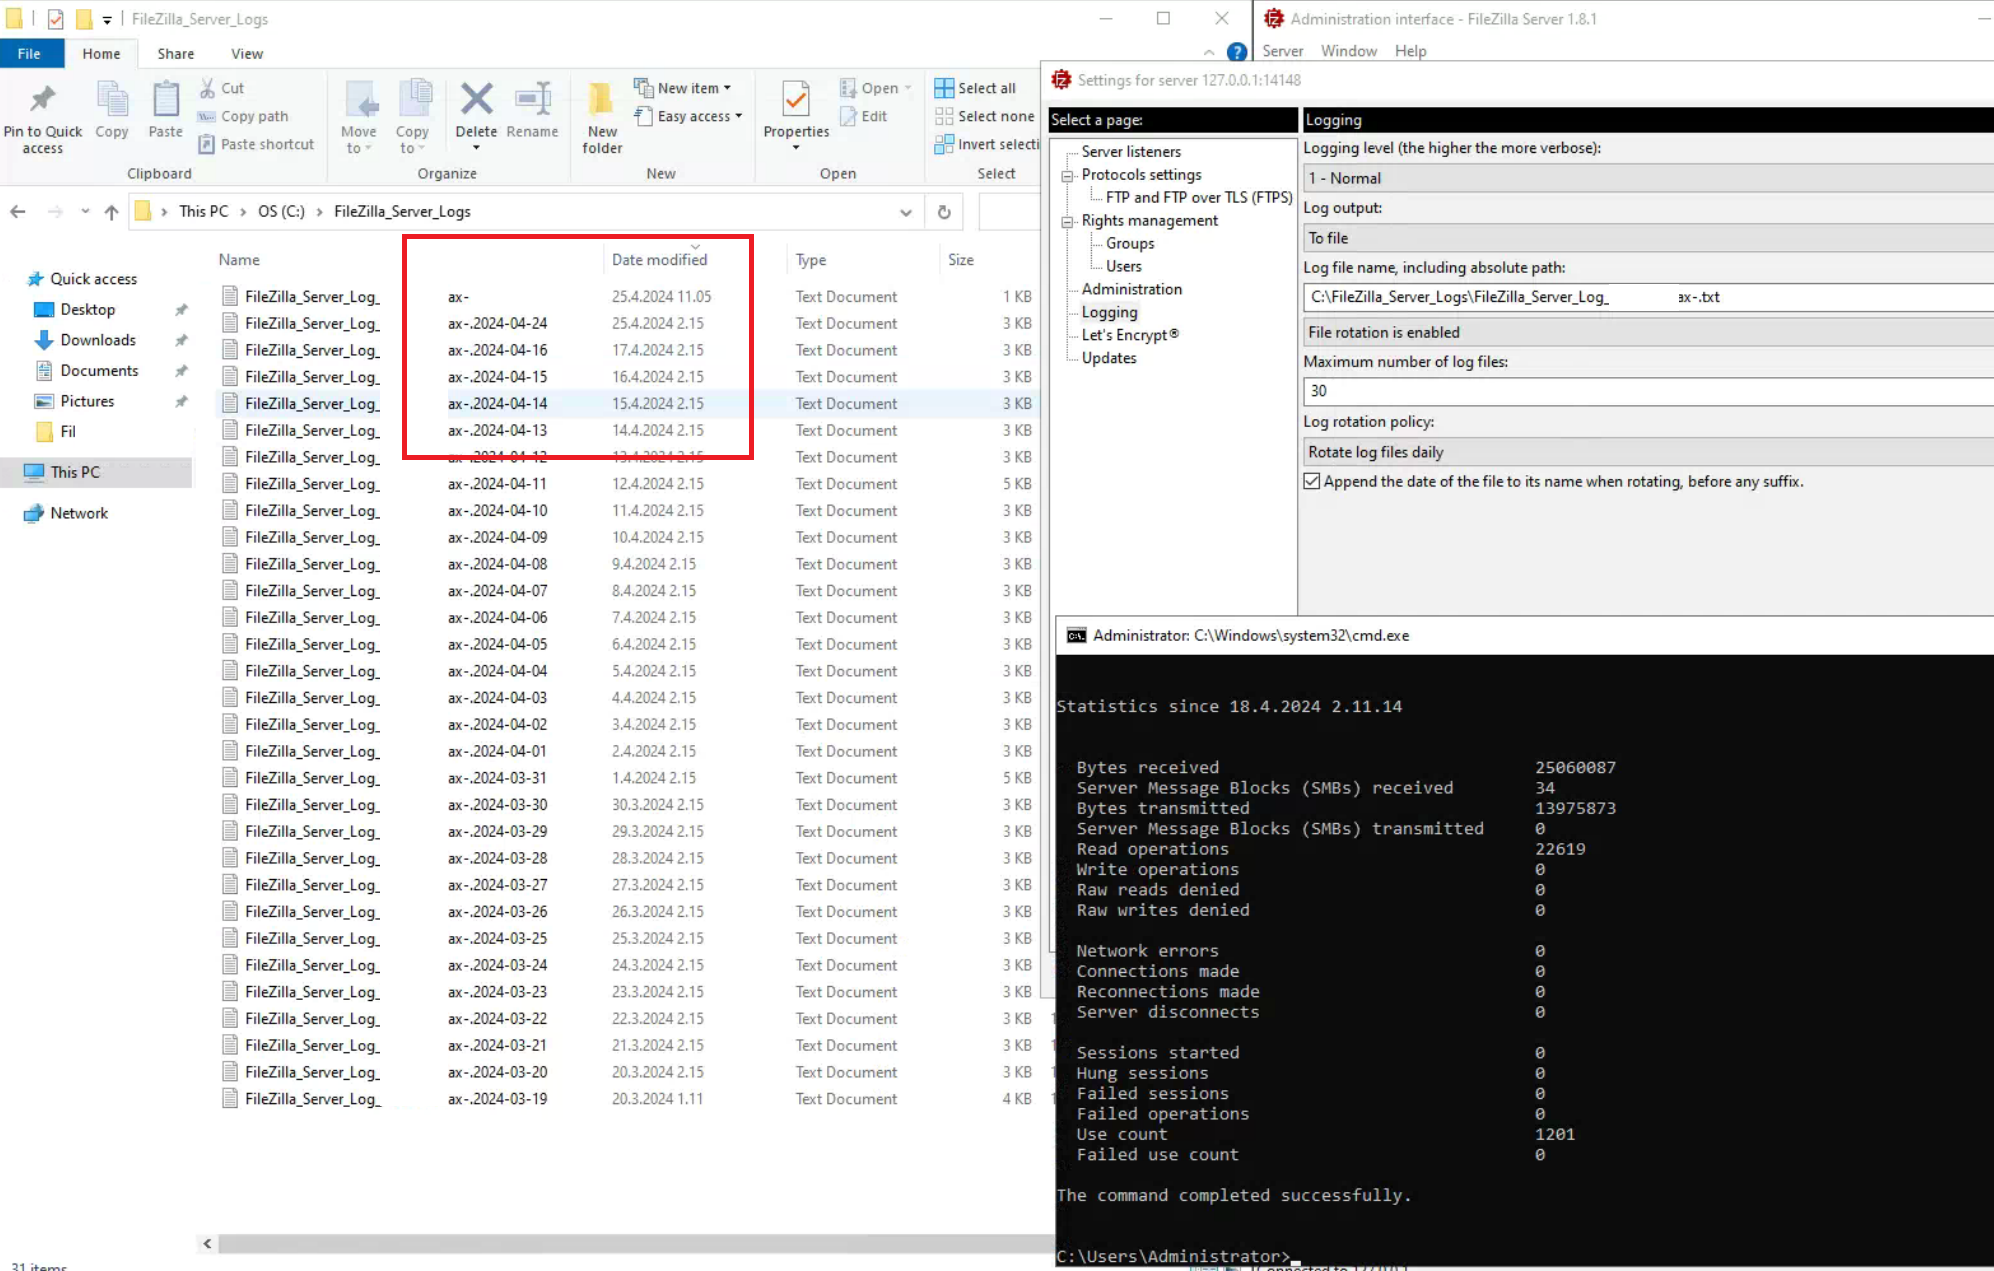Click the Explorer help question icon
The image size is (1994, 1271).
[x=1237, y=52]
